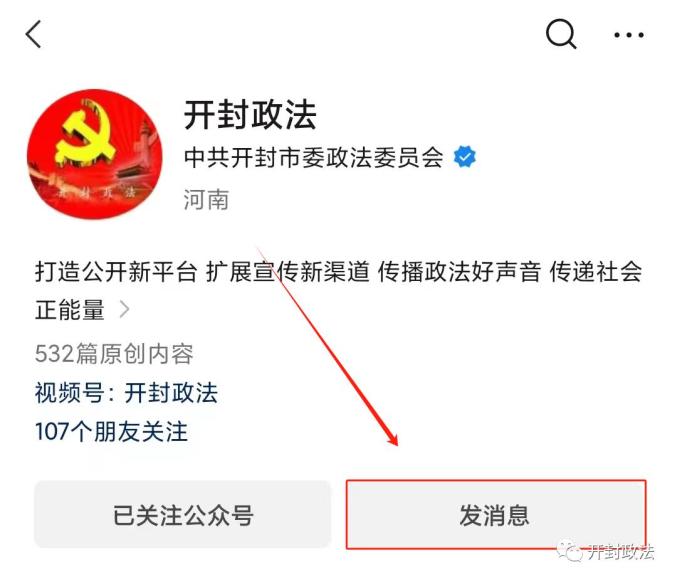The image size is (677, 582).
Task: Open the 532篇原创内容 original articles count
Action: pos(114,354)
